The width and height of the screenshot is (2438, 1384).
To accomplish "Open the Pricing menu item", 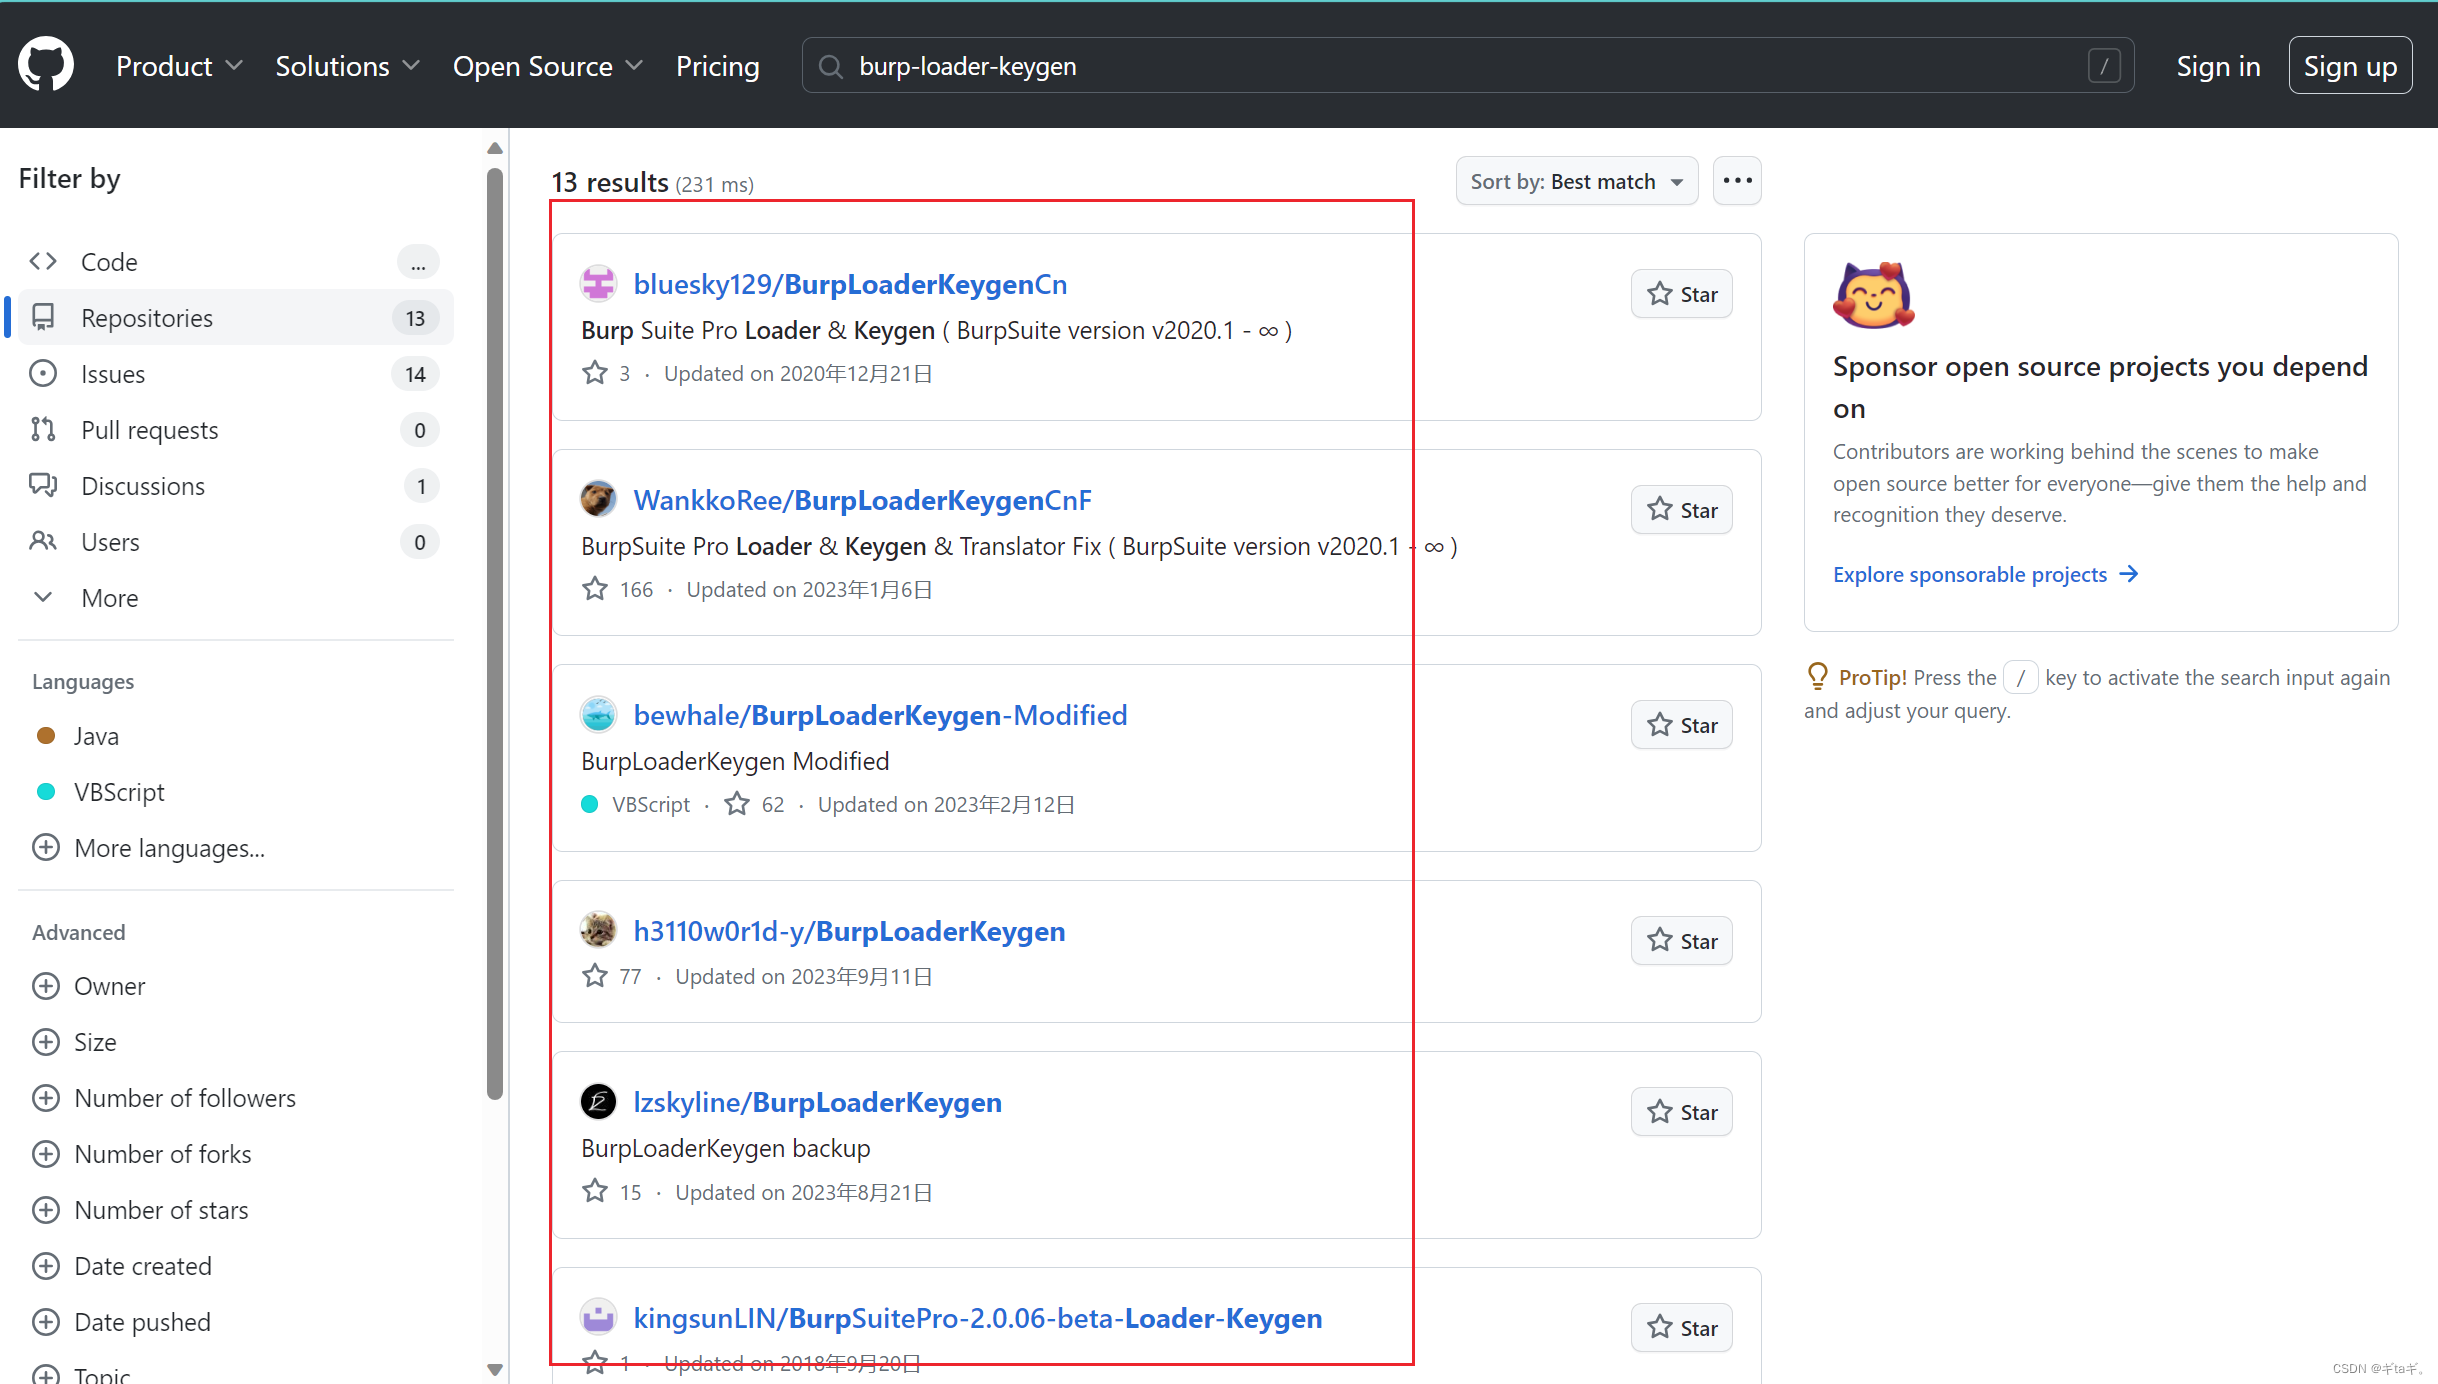I will 717,66.
